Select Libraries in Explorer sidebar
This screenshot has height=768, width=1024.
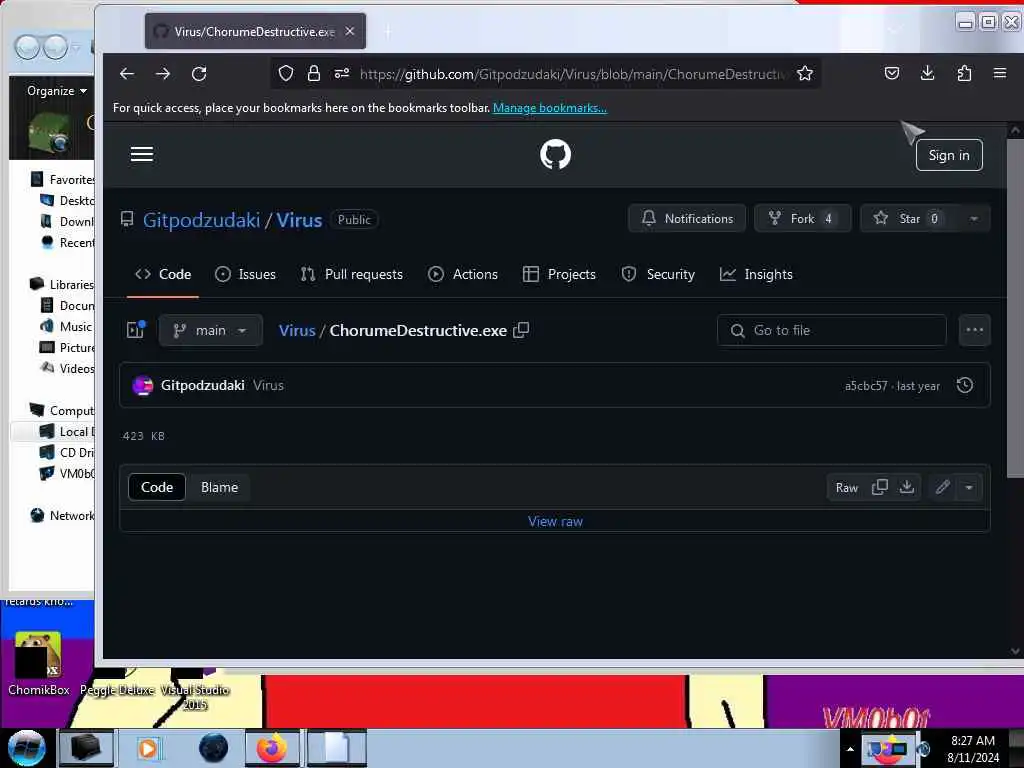coord(63,285)
